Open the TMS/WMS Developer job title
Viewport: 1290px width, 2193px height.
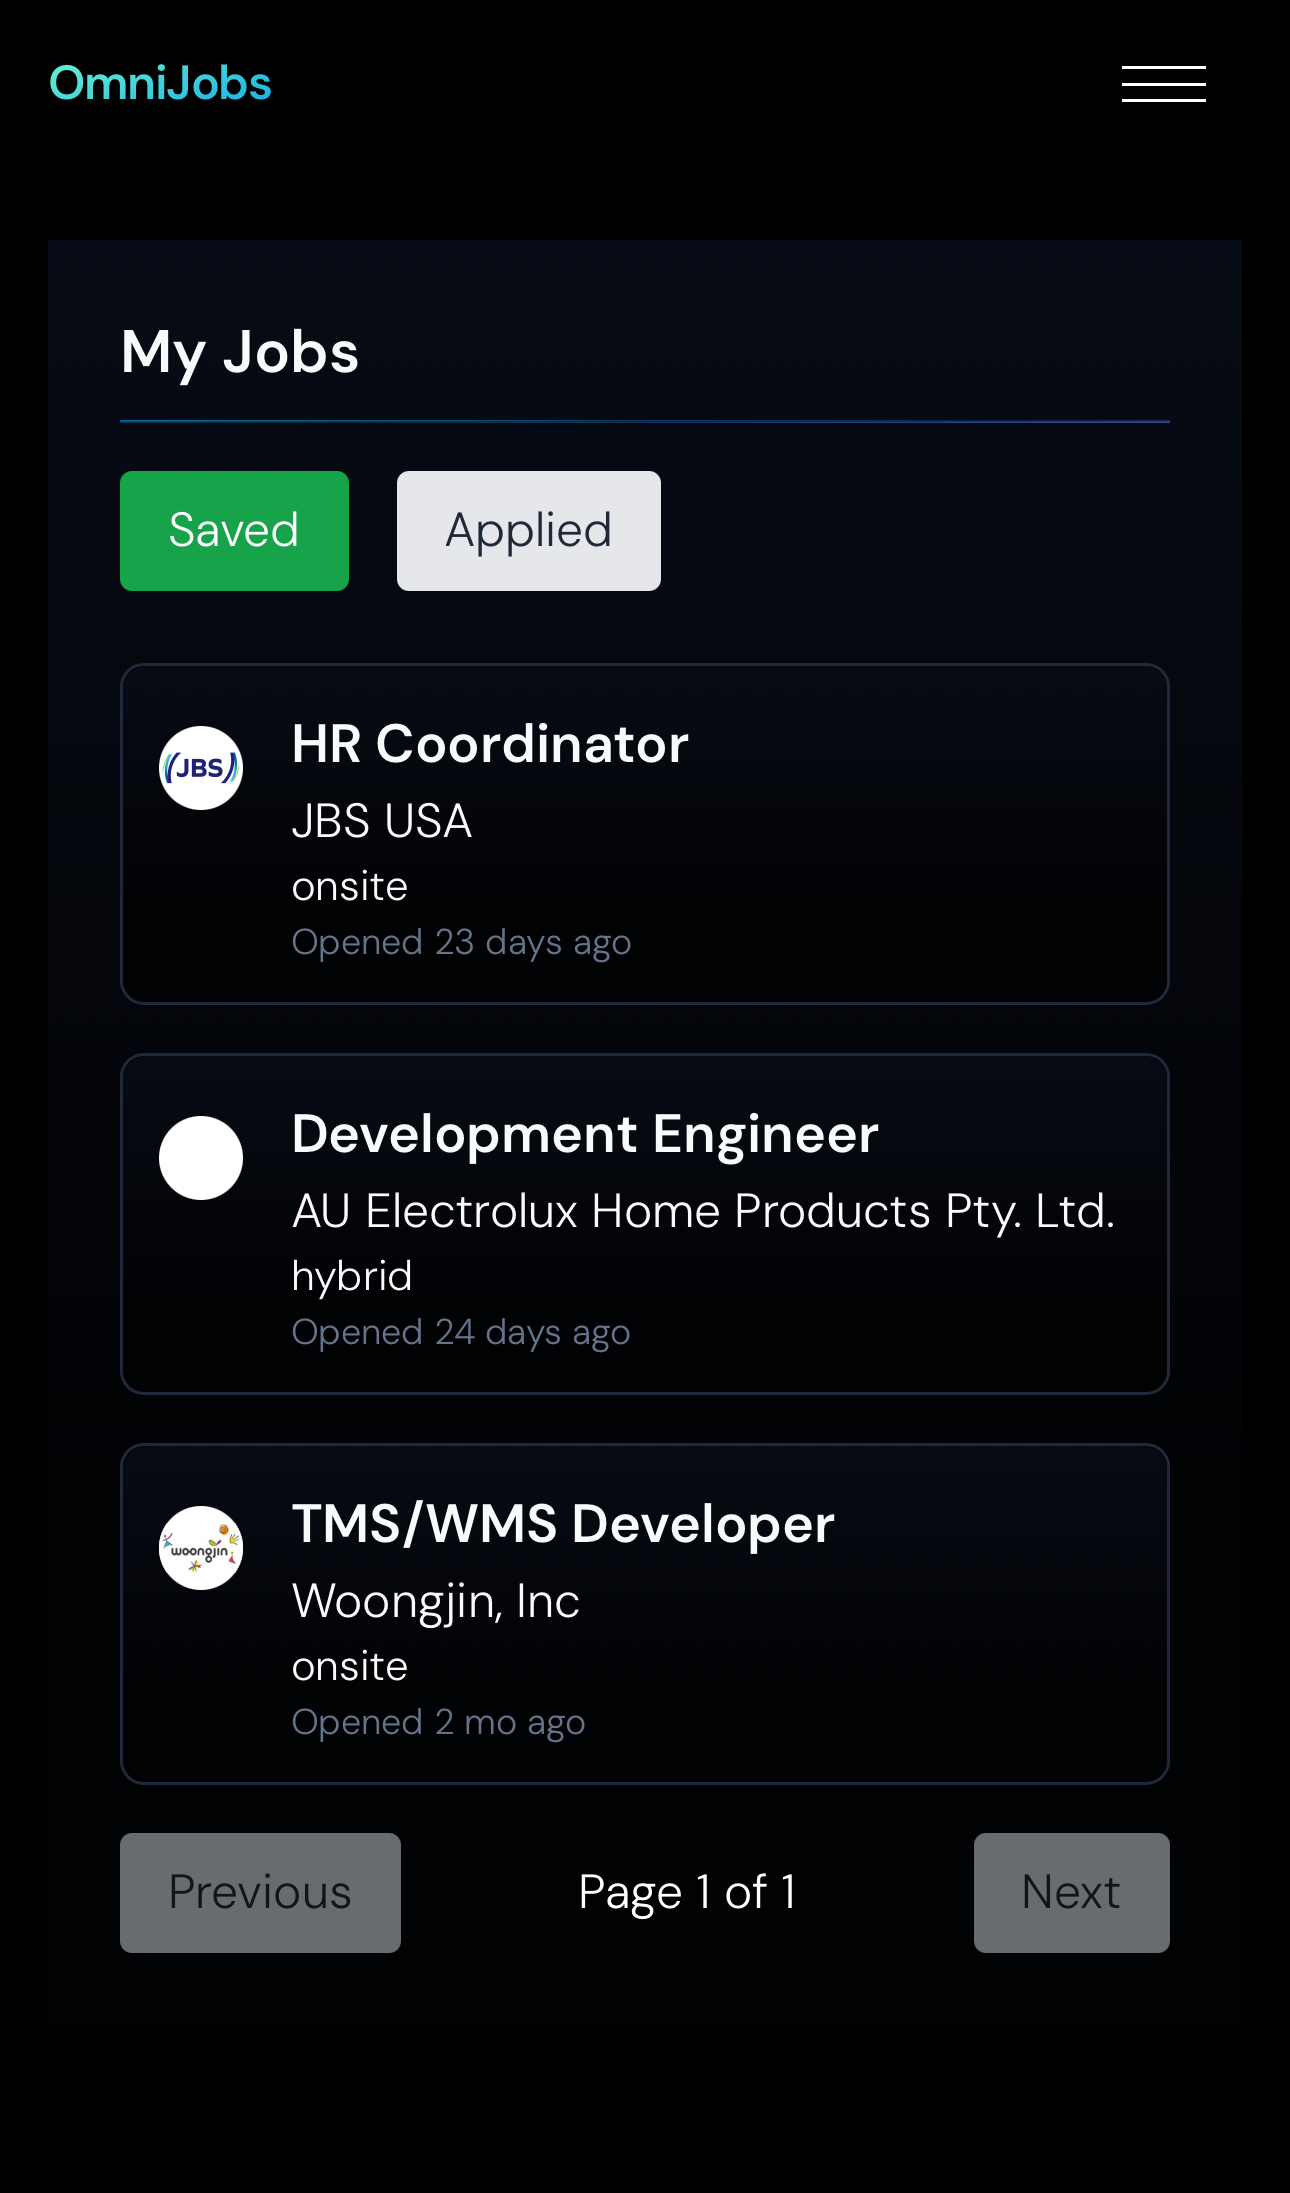[563, 1524]
